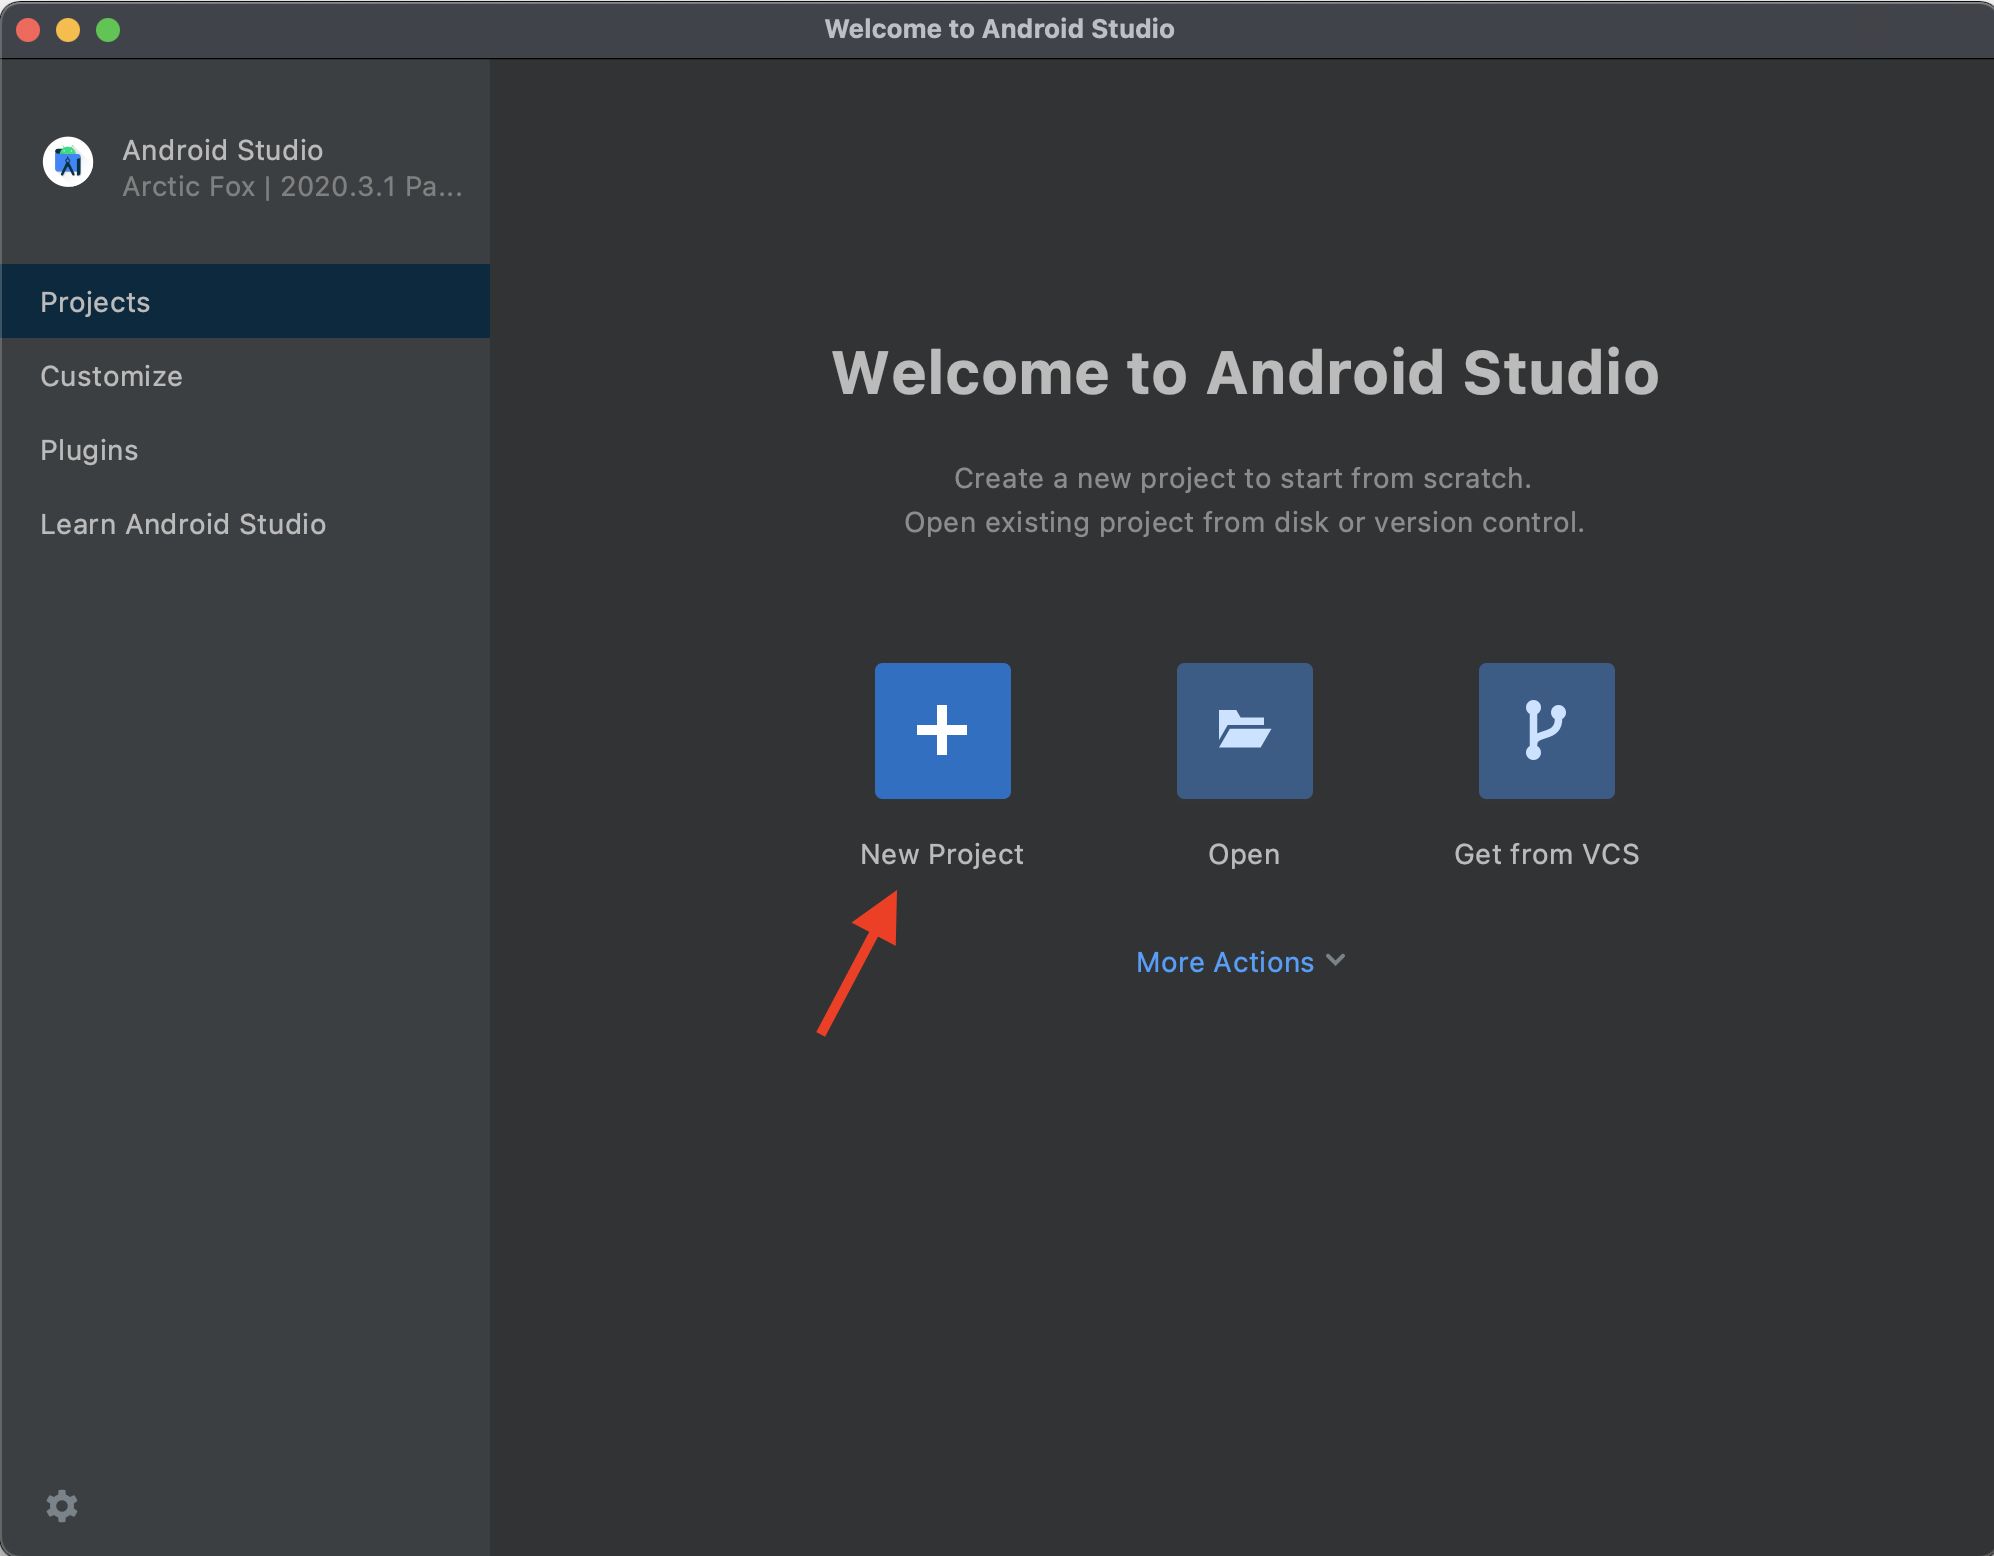Switch to the Customize tab
Screen dimensions: 1994x1556
(245, 376)
